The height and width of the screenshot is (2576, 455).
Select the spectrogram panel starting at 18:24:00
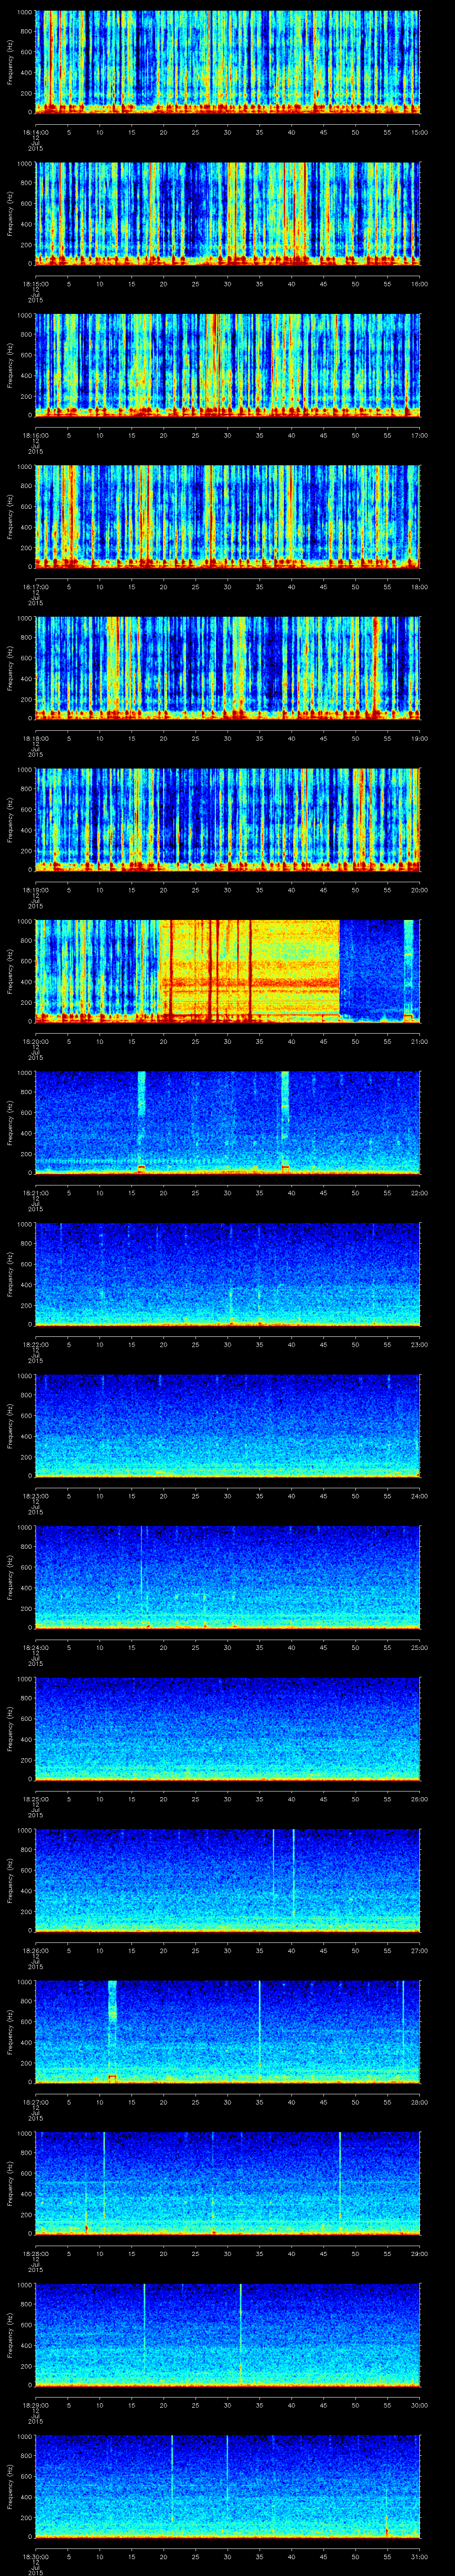(x=228, y=1577)
